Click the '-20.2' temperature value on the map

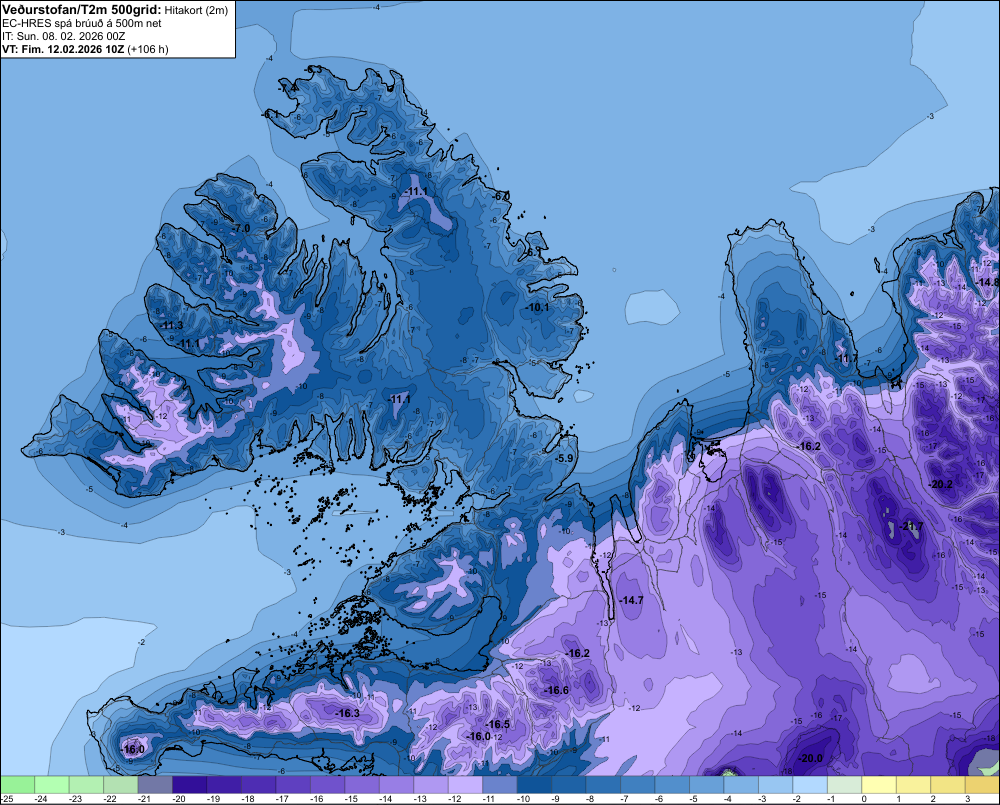coord(941,484)
